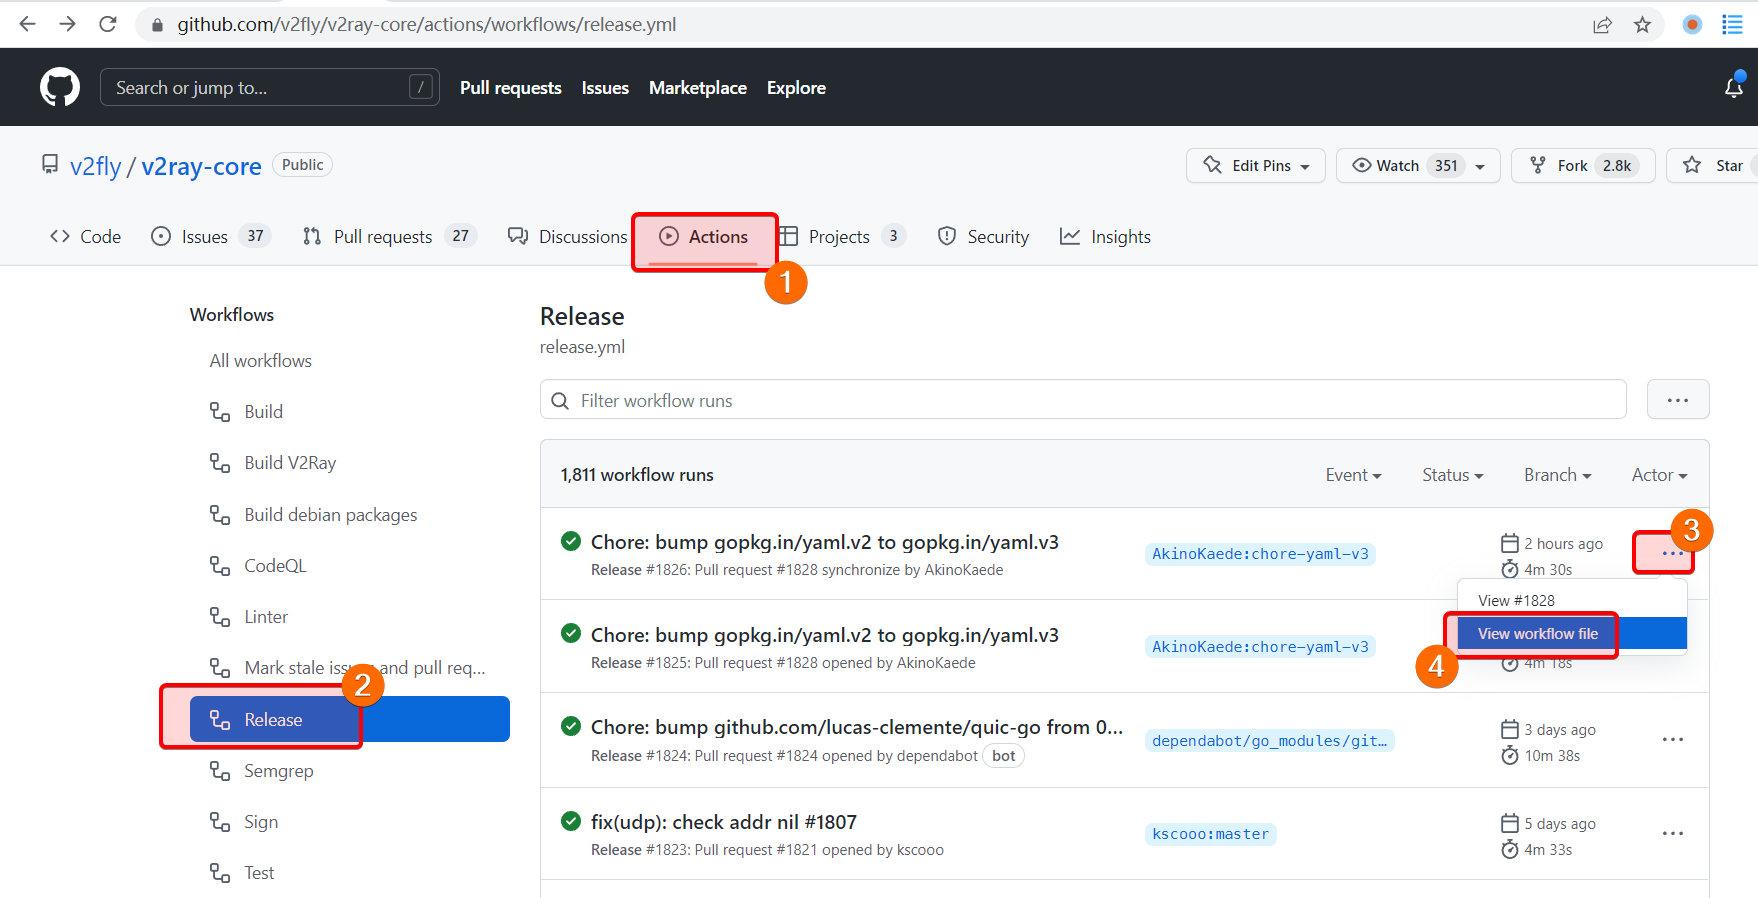Image resolution: width=1758 pixels, height=898 pixels.
Task: Open the notifications bell
Action: [1733, 88]
